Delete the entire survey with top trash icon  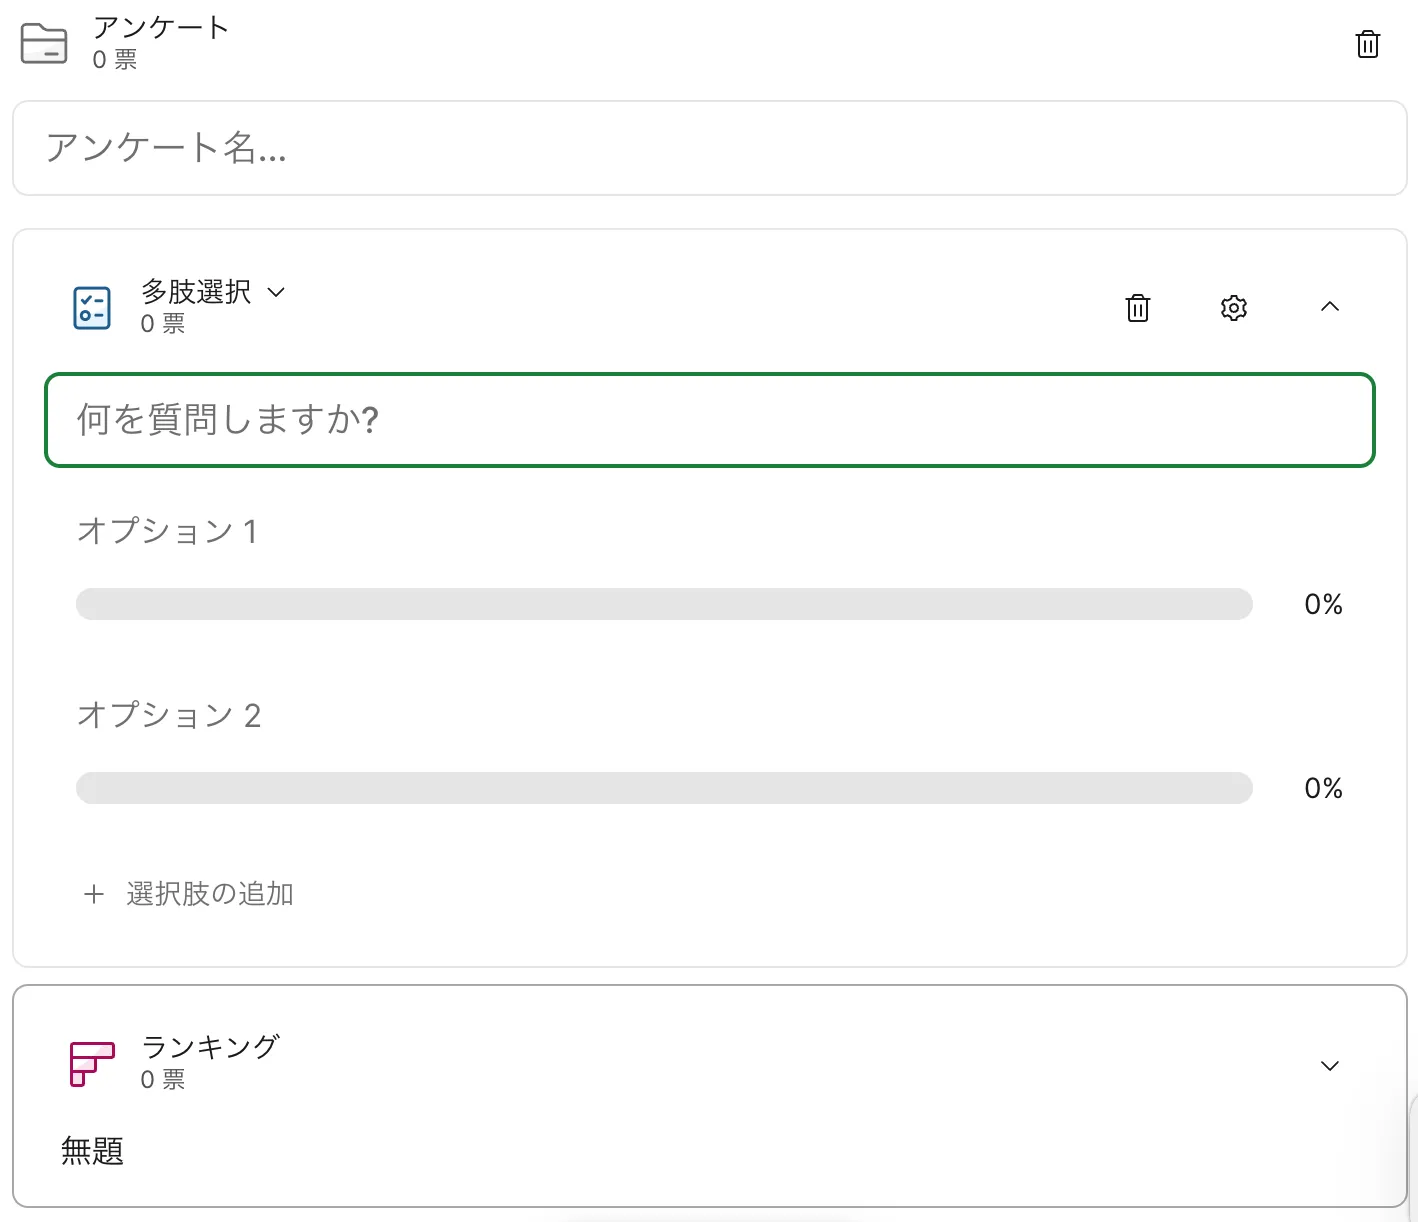1367,44
